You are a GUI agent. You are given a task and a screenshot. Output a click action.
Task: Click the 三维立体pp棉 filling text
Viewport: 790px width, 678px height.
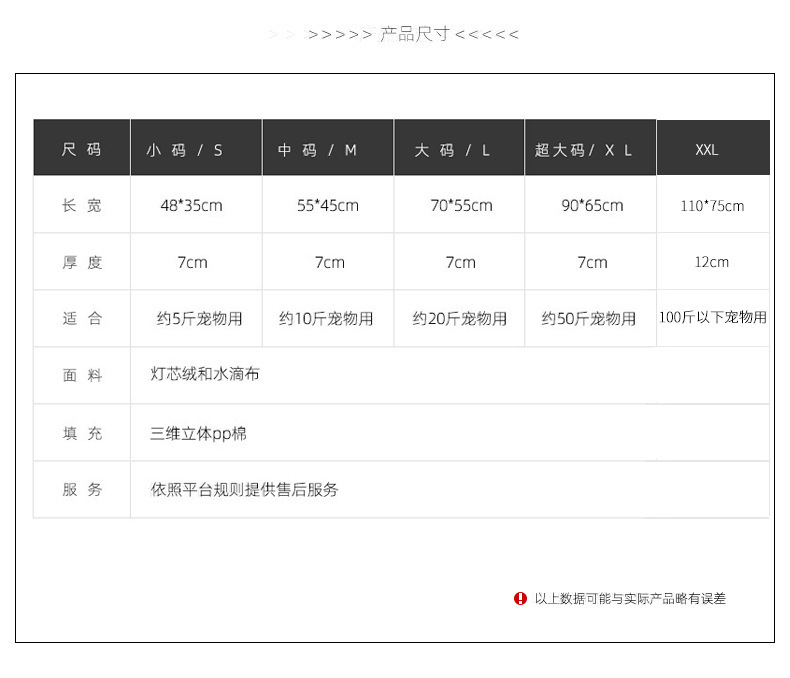199,434
